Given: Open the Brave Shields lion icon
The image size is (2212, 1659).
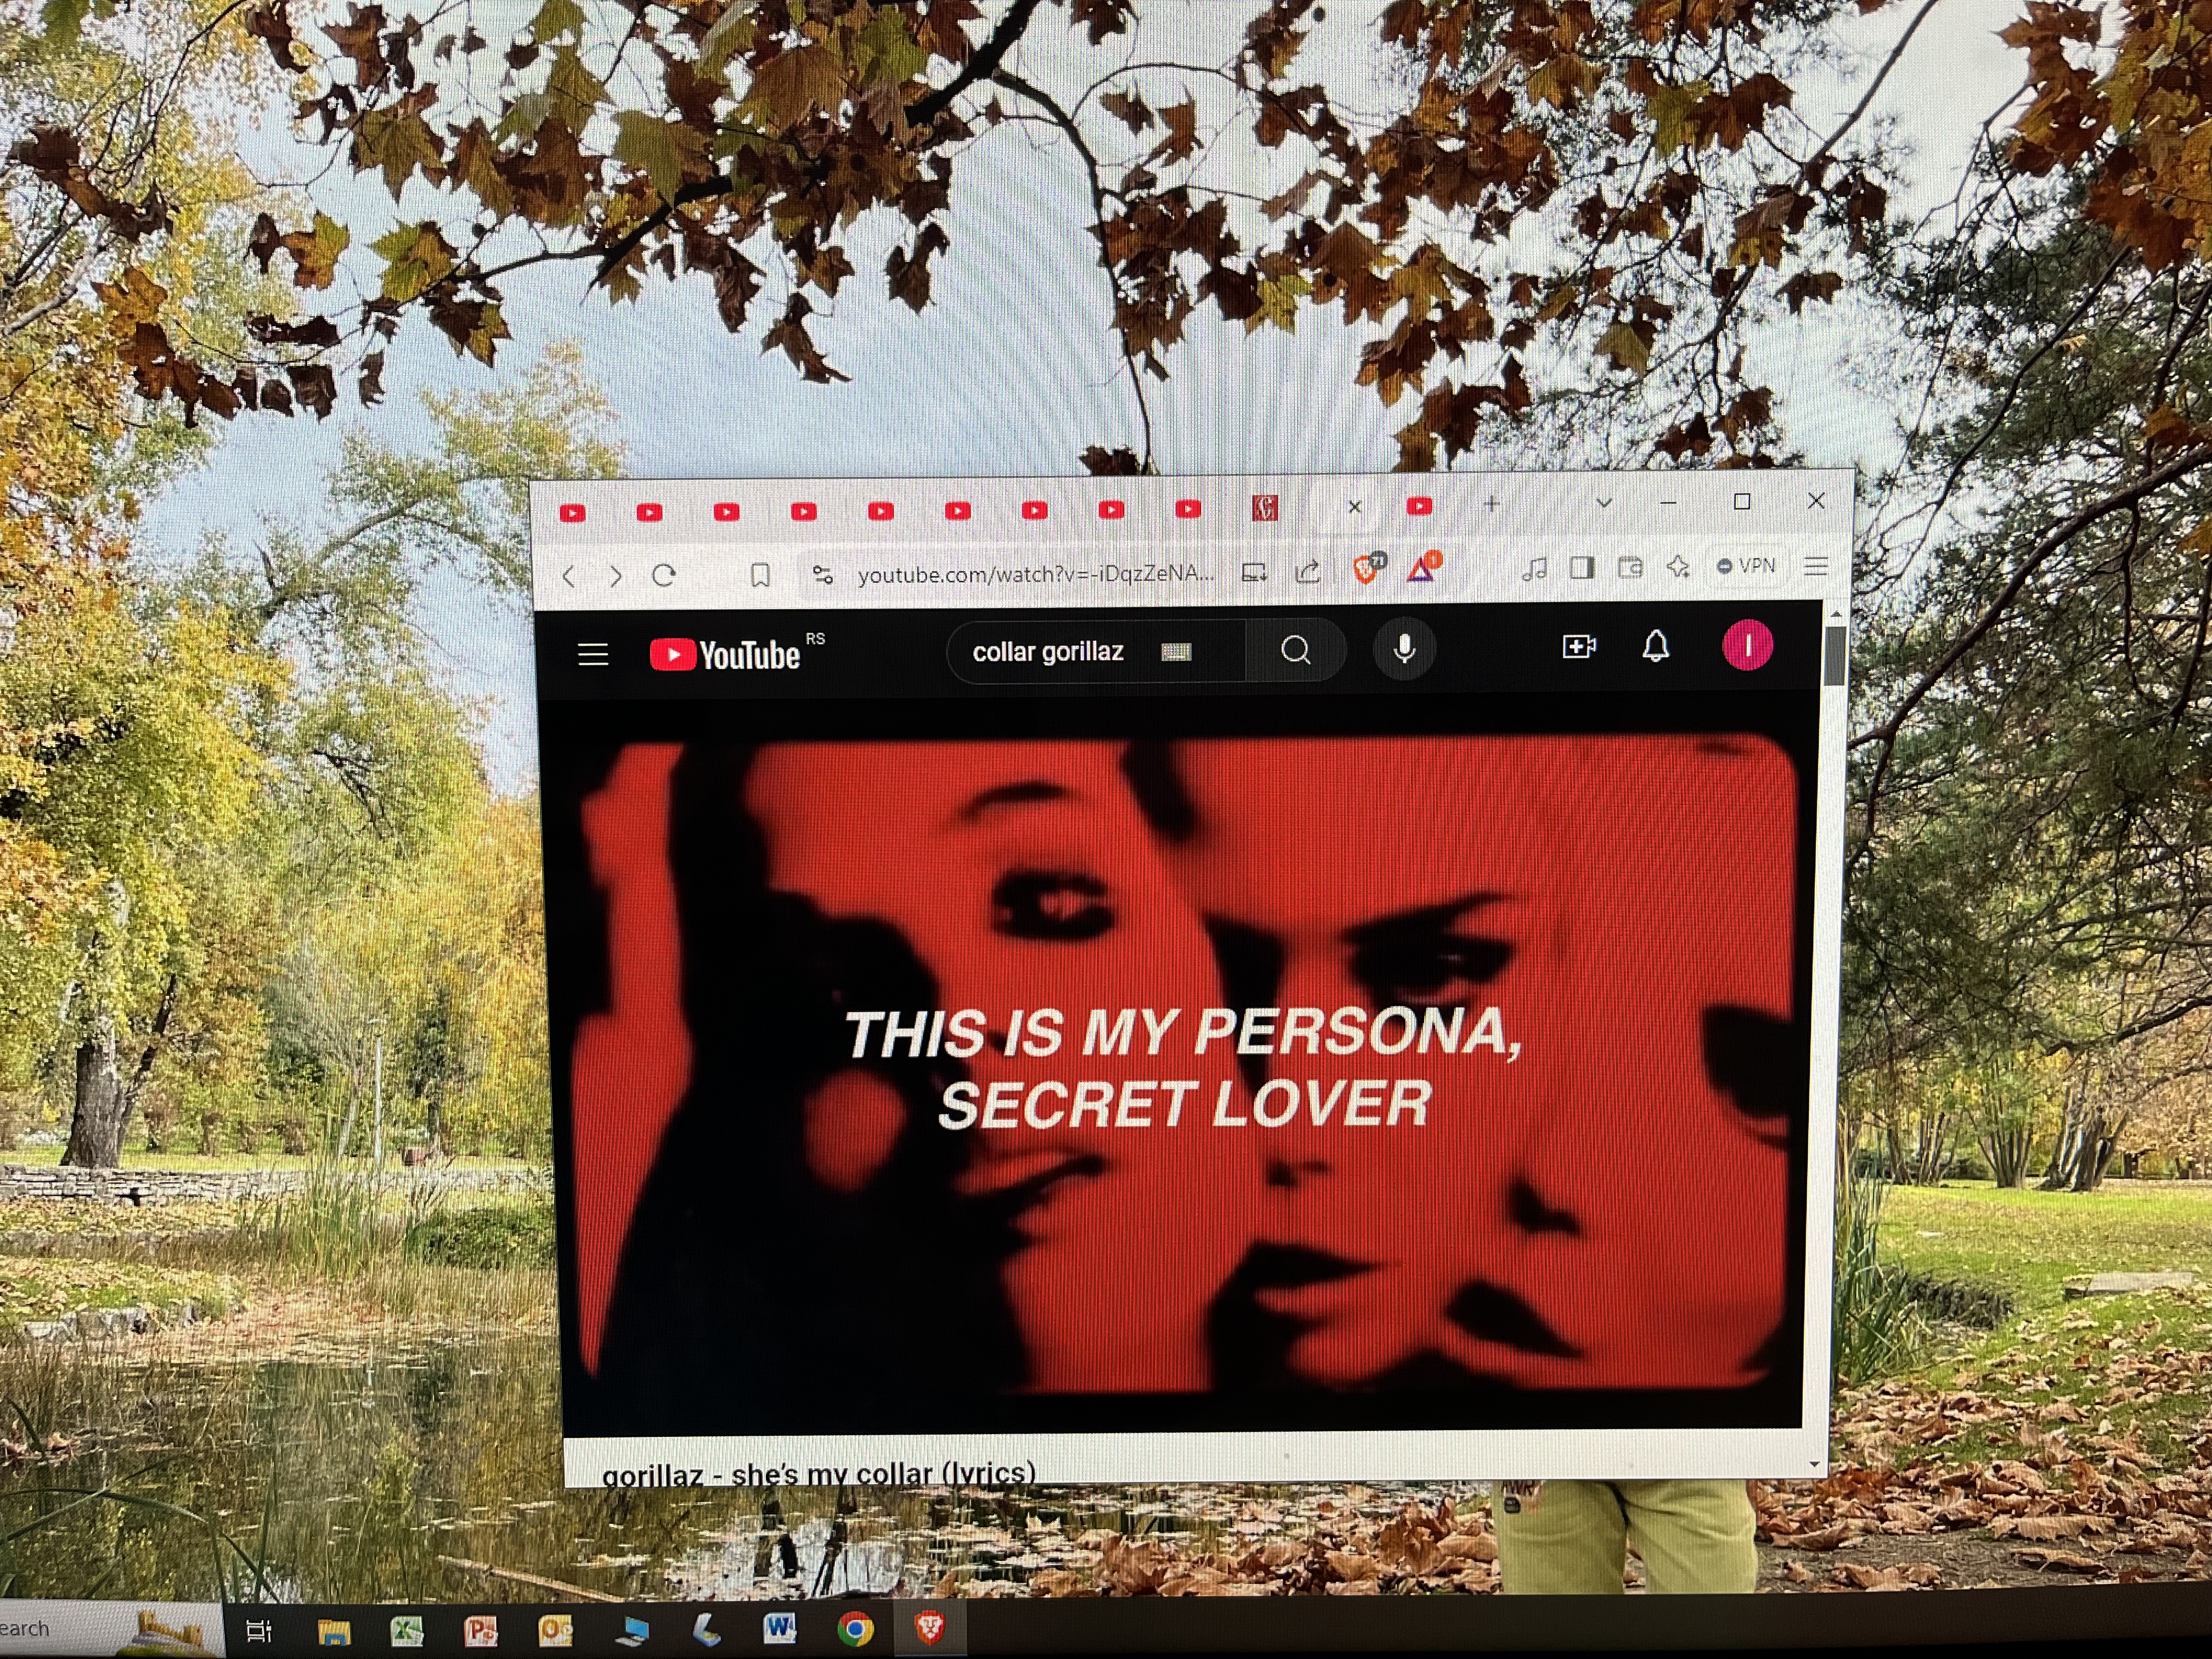Looking at the screenshot, I should tap(1366, 569).
